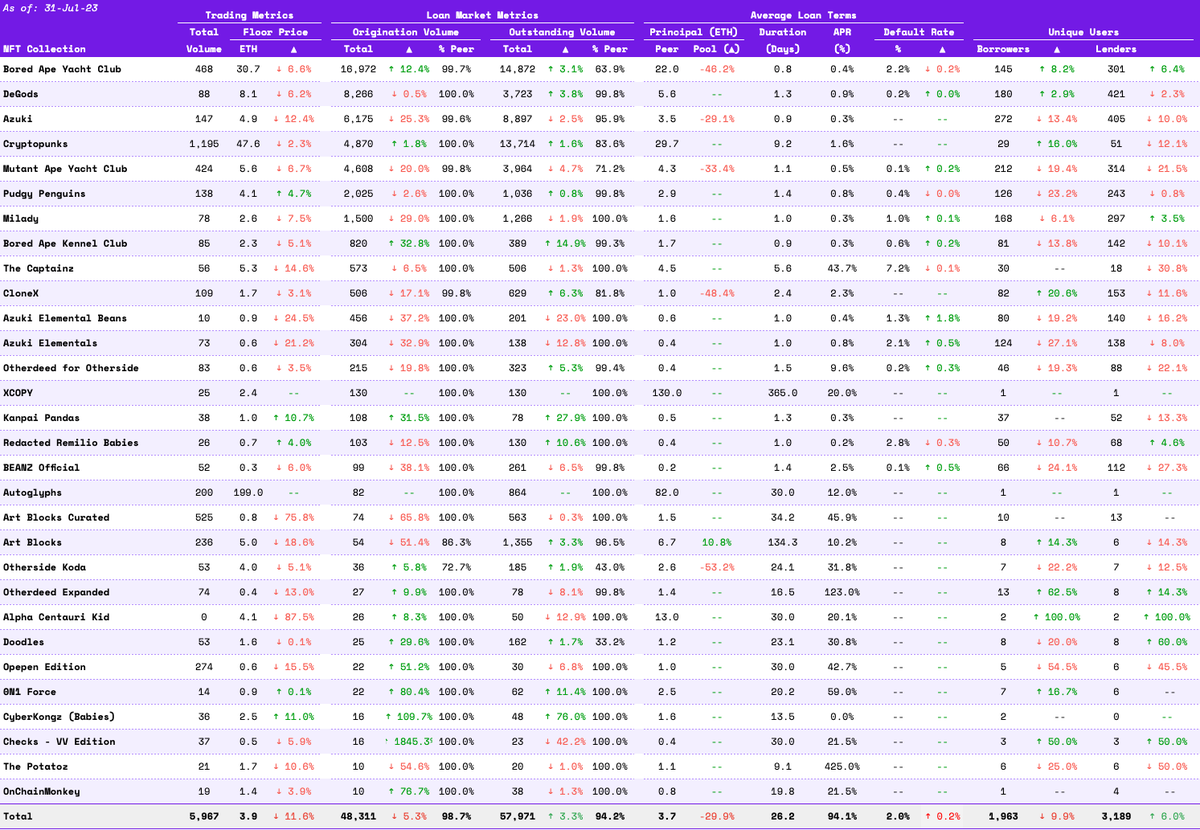Viewport: 1200px width, 830px height.
Task: Select the 'Loan Market Metrics' header group
Action: click(x=481, y=16)
